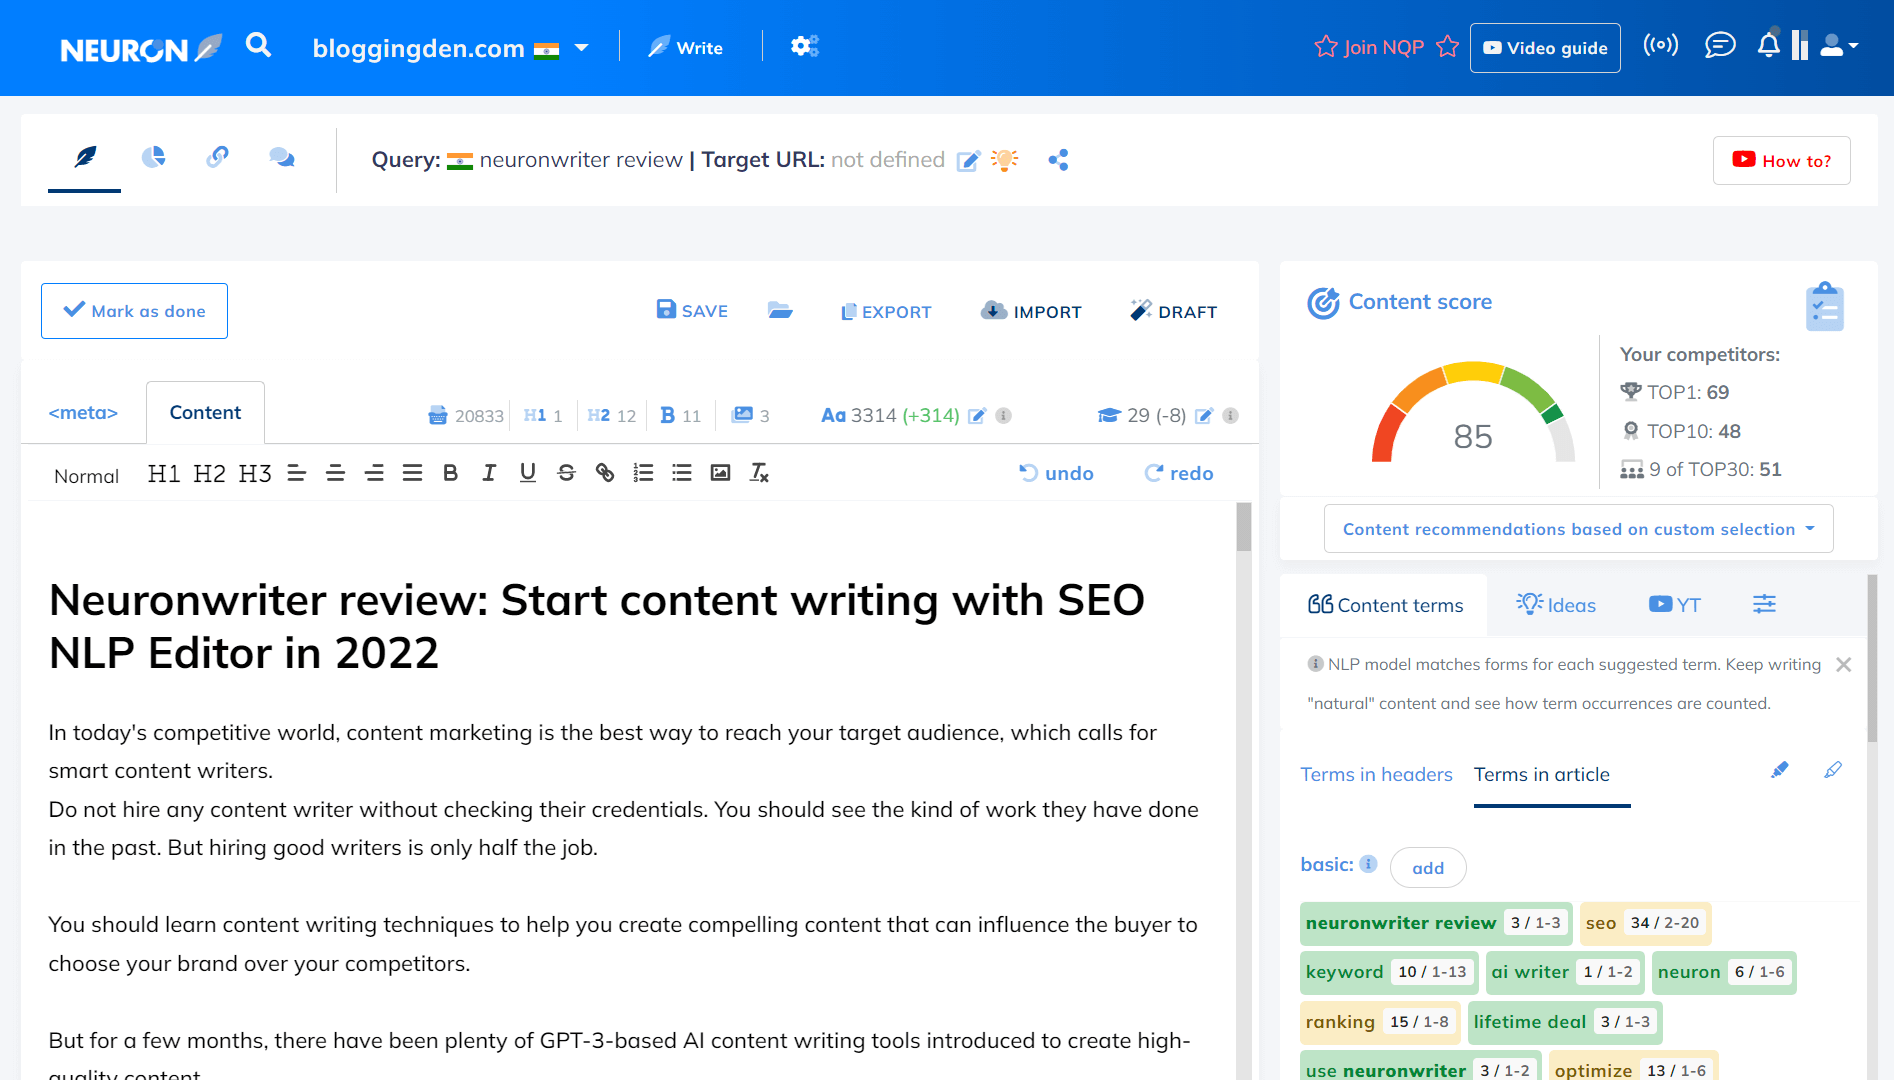Click the share icon beside query
This screenshot has height=1080, width=1894.
click(x=1058, y=160)
